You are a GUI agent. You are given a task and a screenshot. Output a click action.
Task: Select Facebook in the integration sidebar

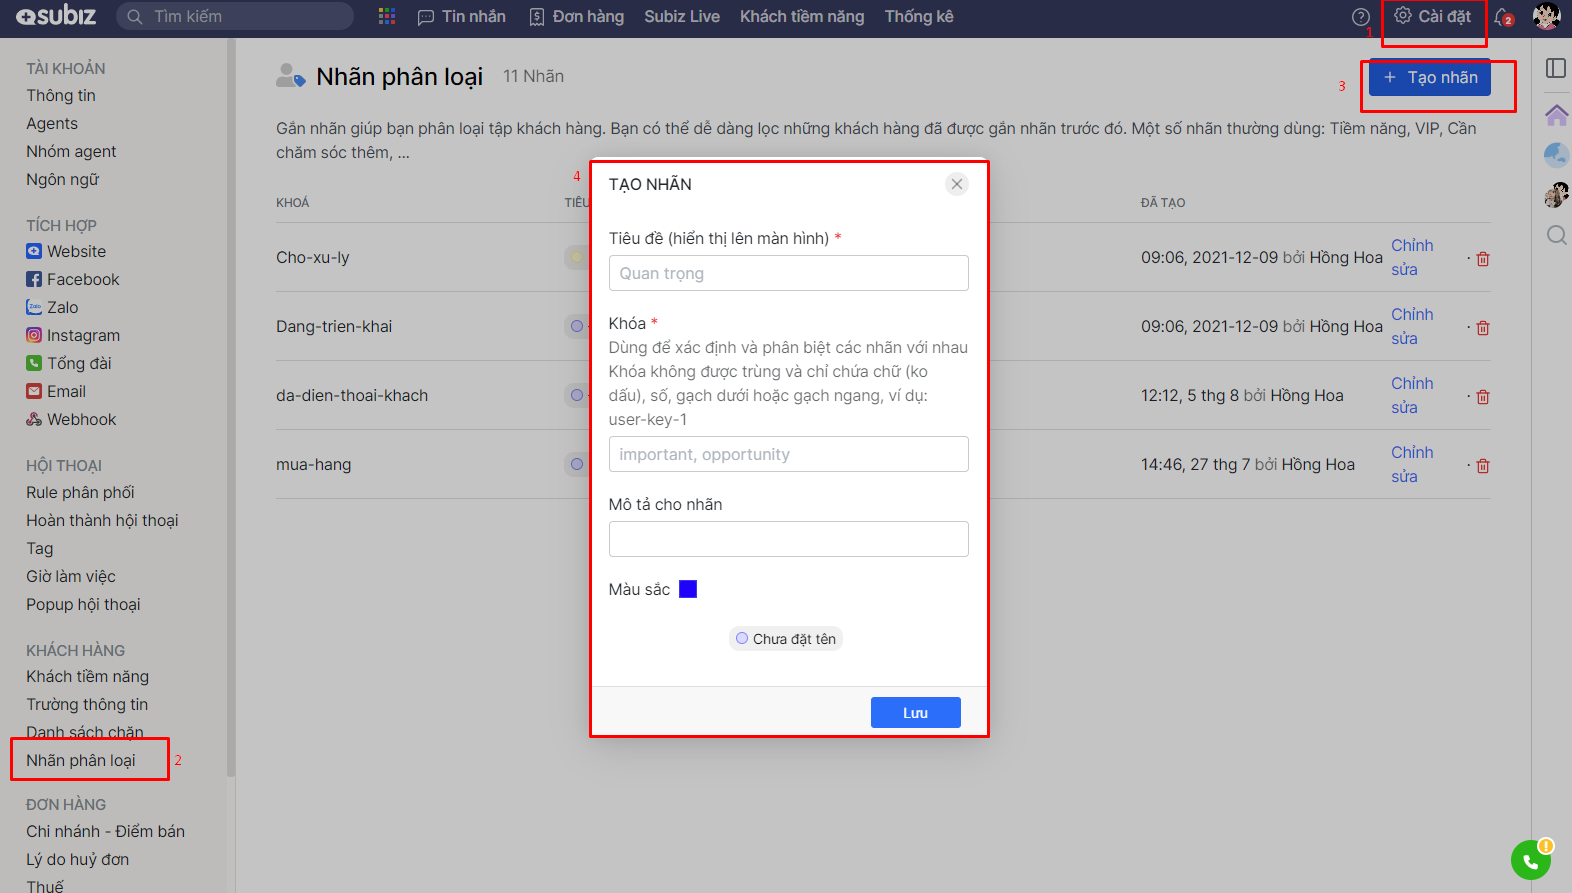pyautogui.click(x=82, y=280)
